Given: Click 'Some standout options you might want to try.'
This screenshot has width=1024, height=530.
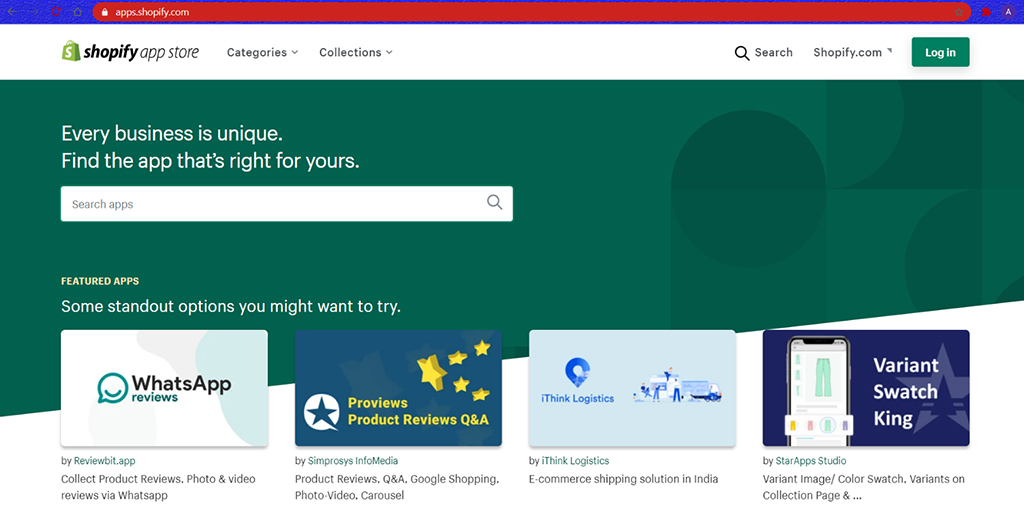Looking at the screenshot, I should tap(231, 306).
